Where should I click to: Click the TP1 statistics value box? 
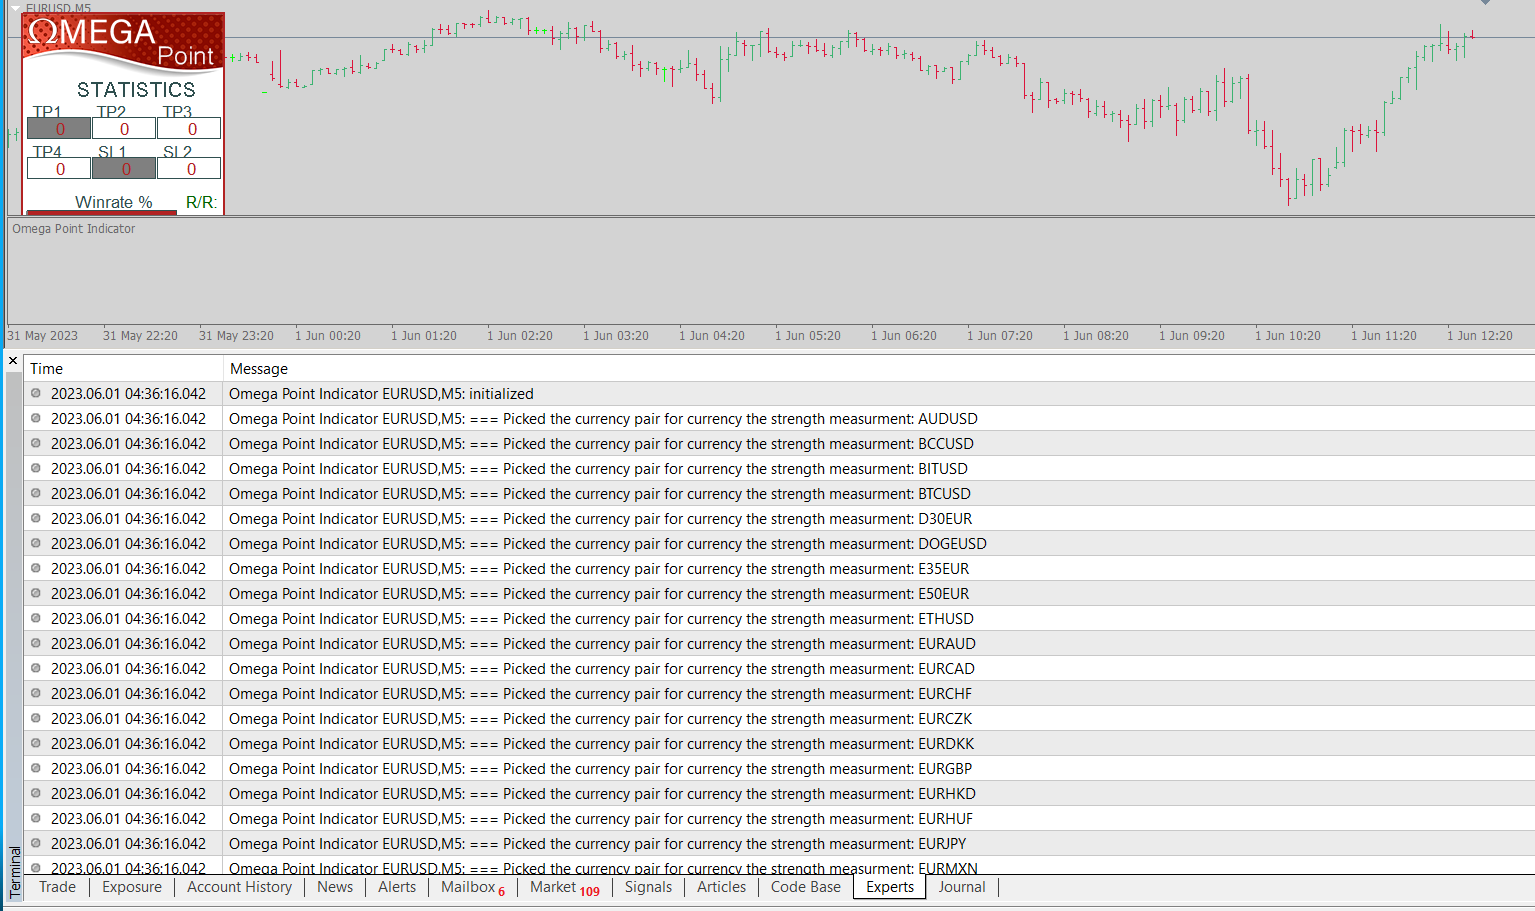(x=59, y=129)
